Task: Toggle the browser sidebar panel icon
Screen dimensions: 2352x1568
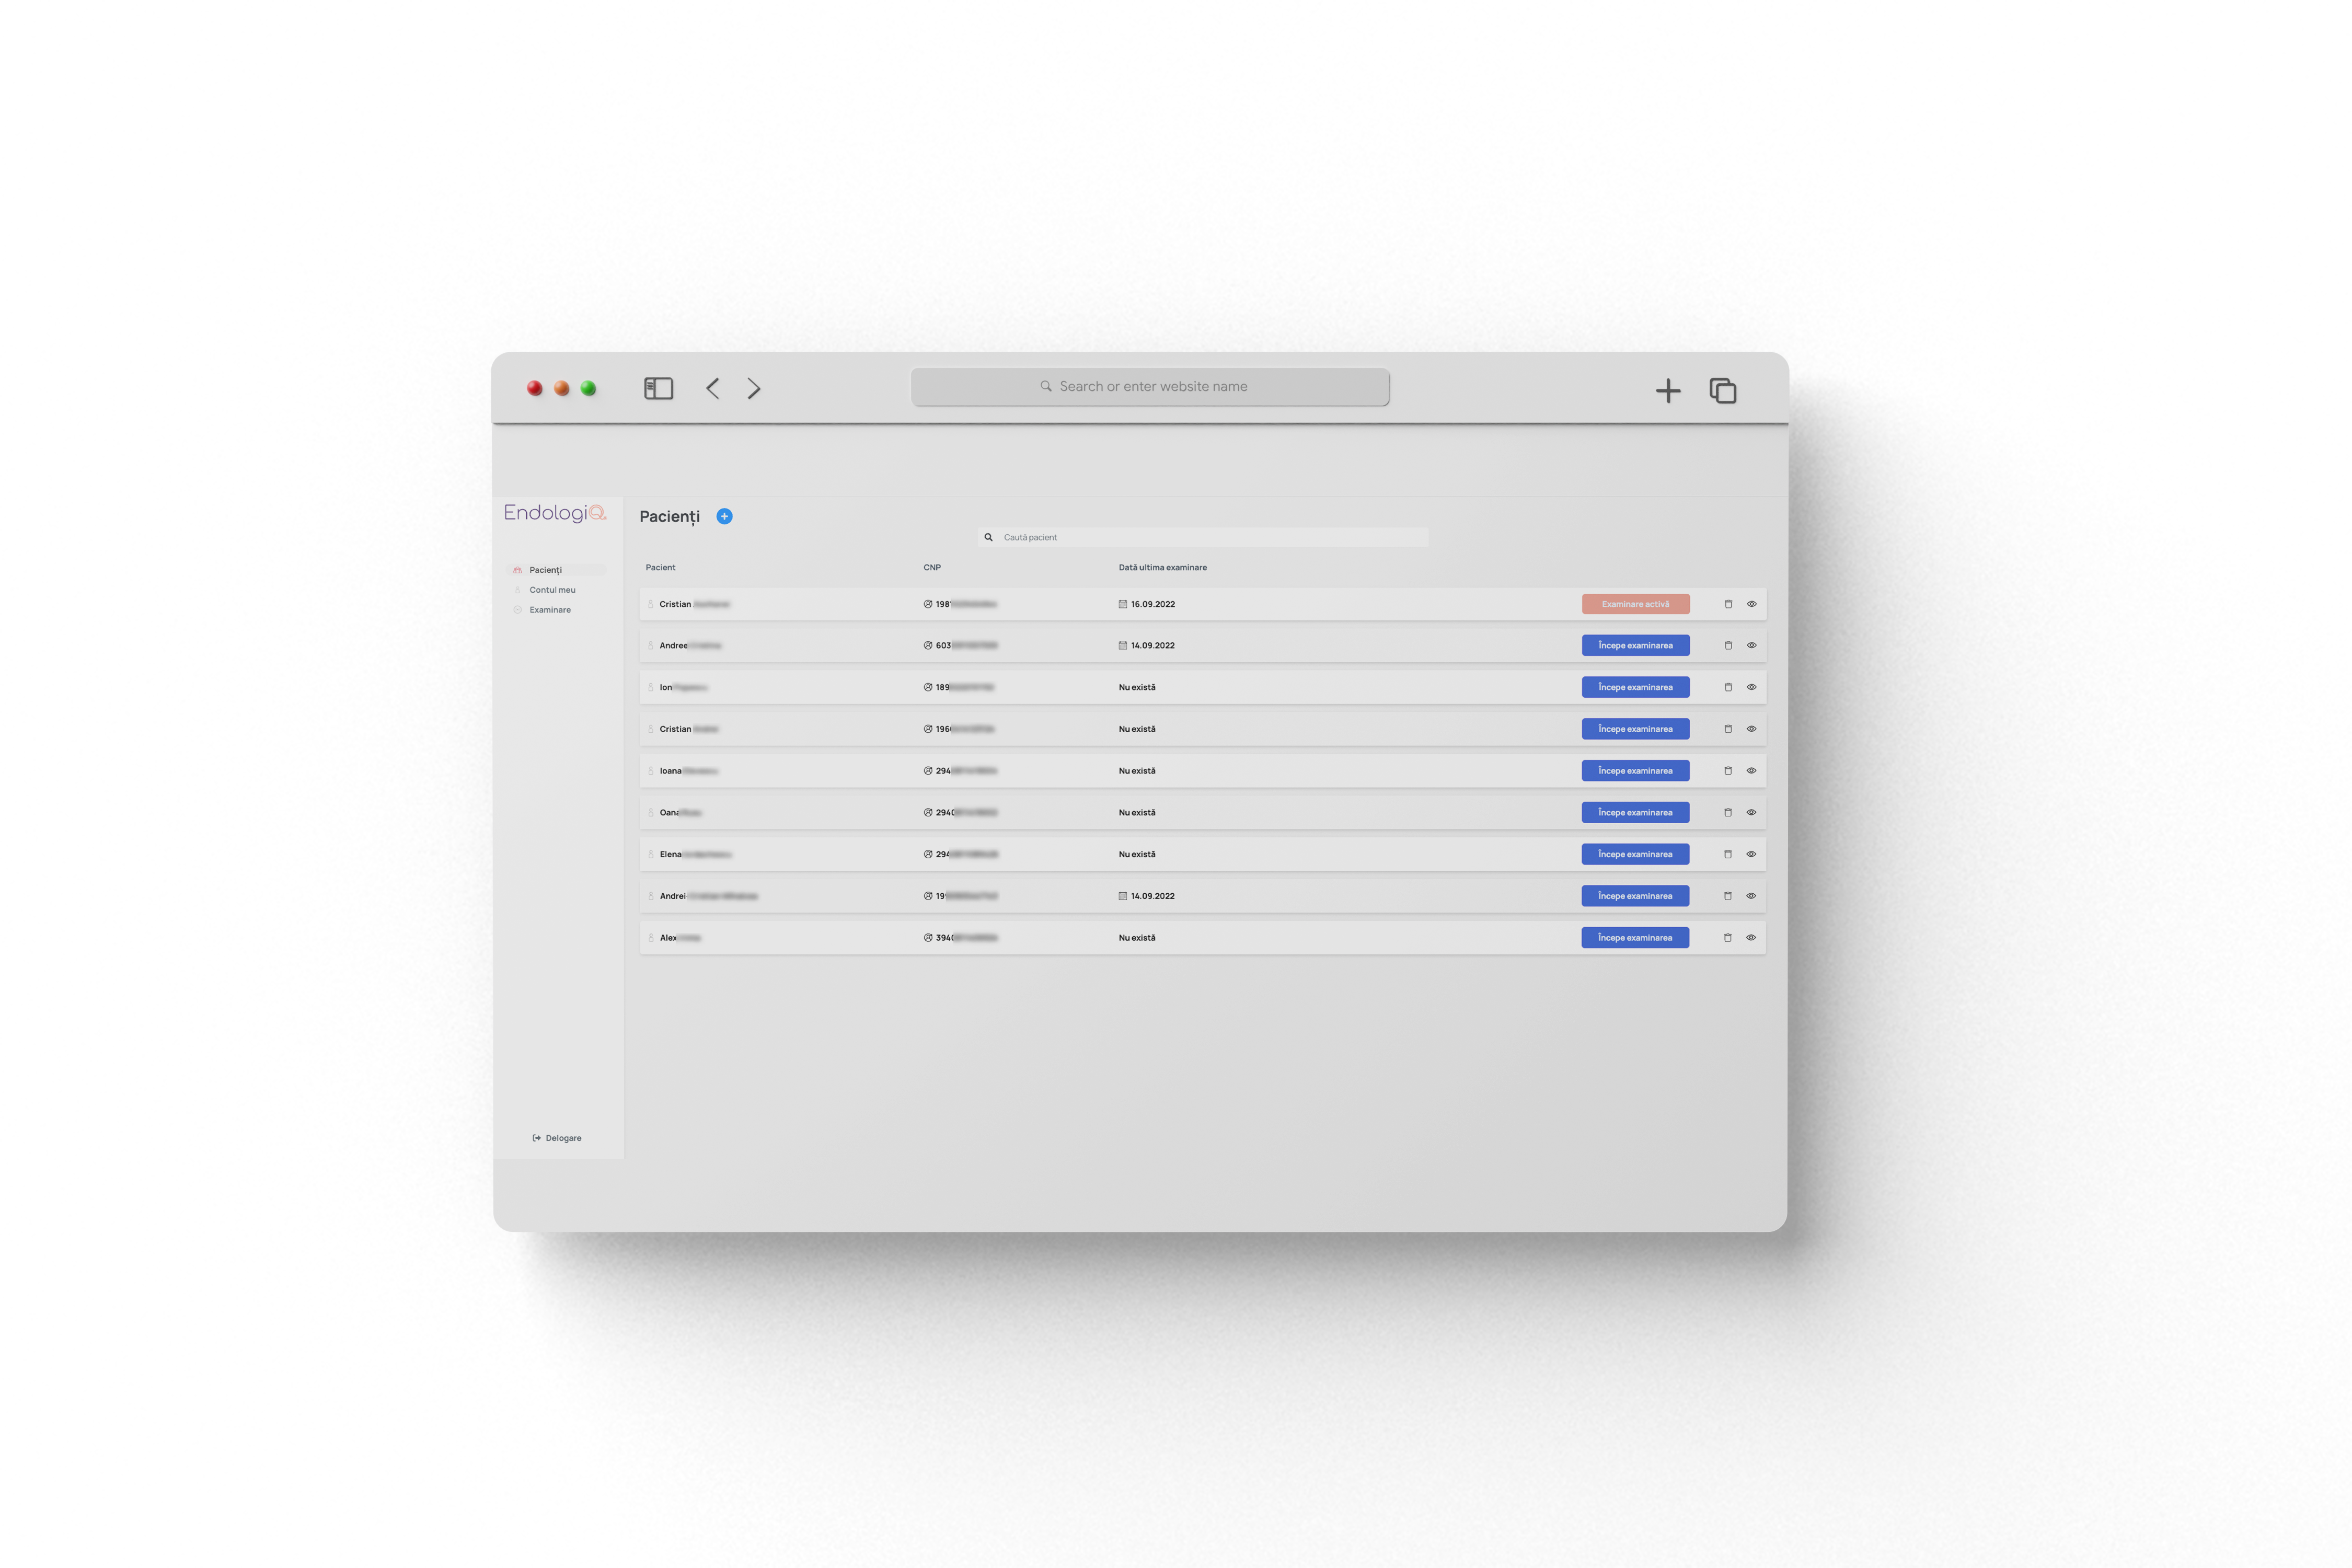Action: point(658,389)
